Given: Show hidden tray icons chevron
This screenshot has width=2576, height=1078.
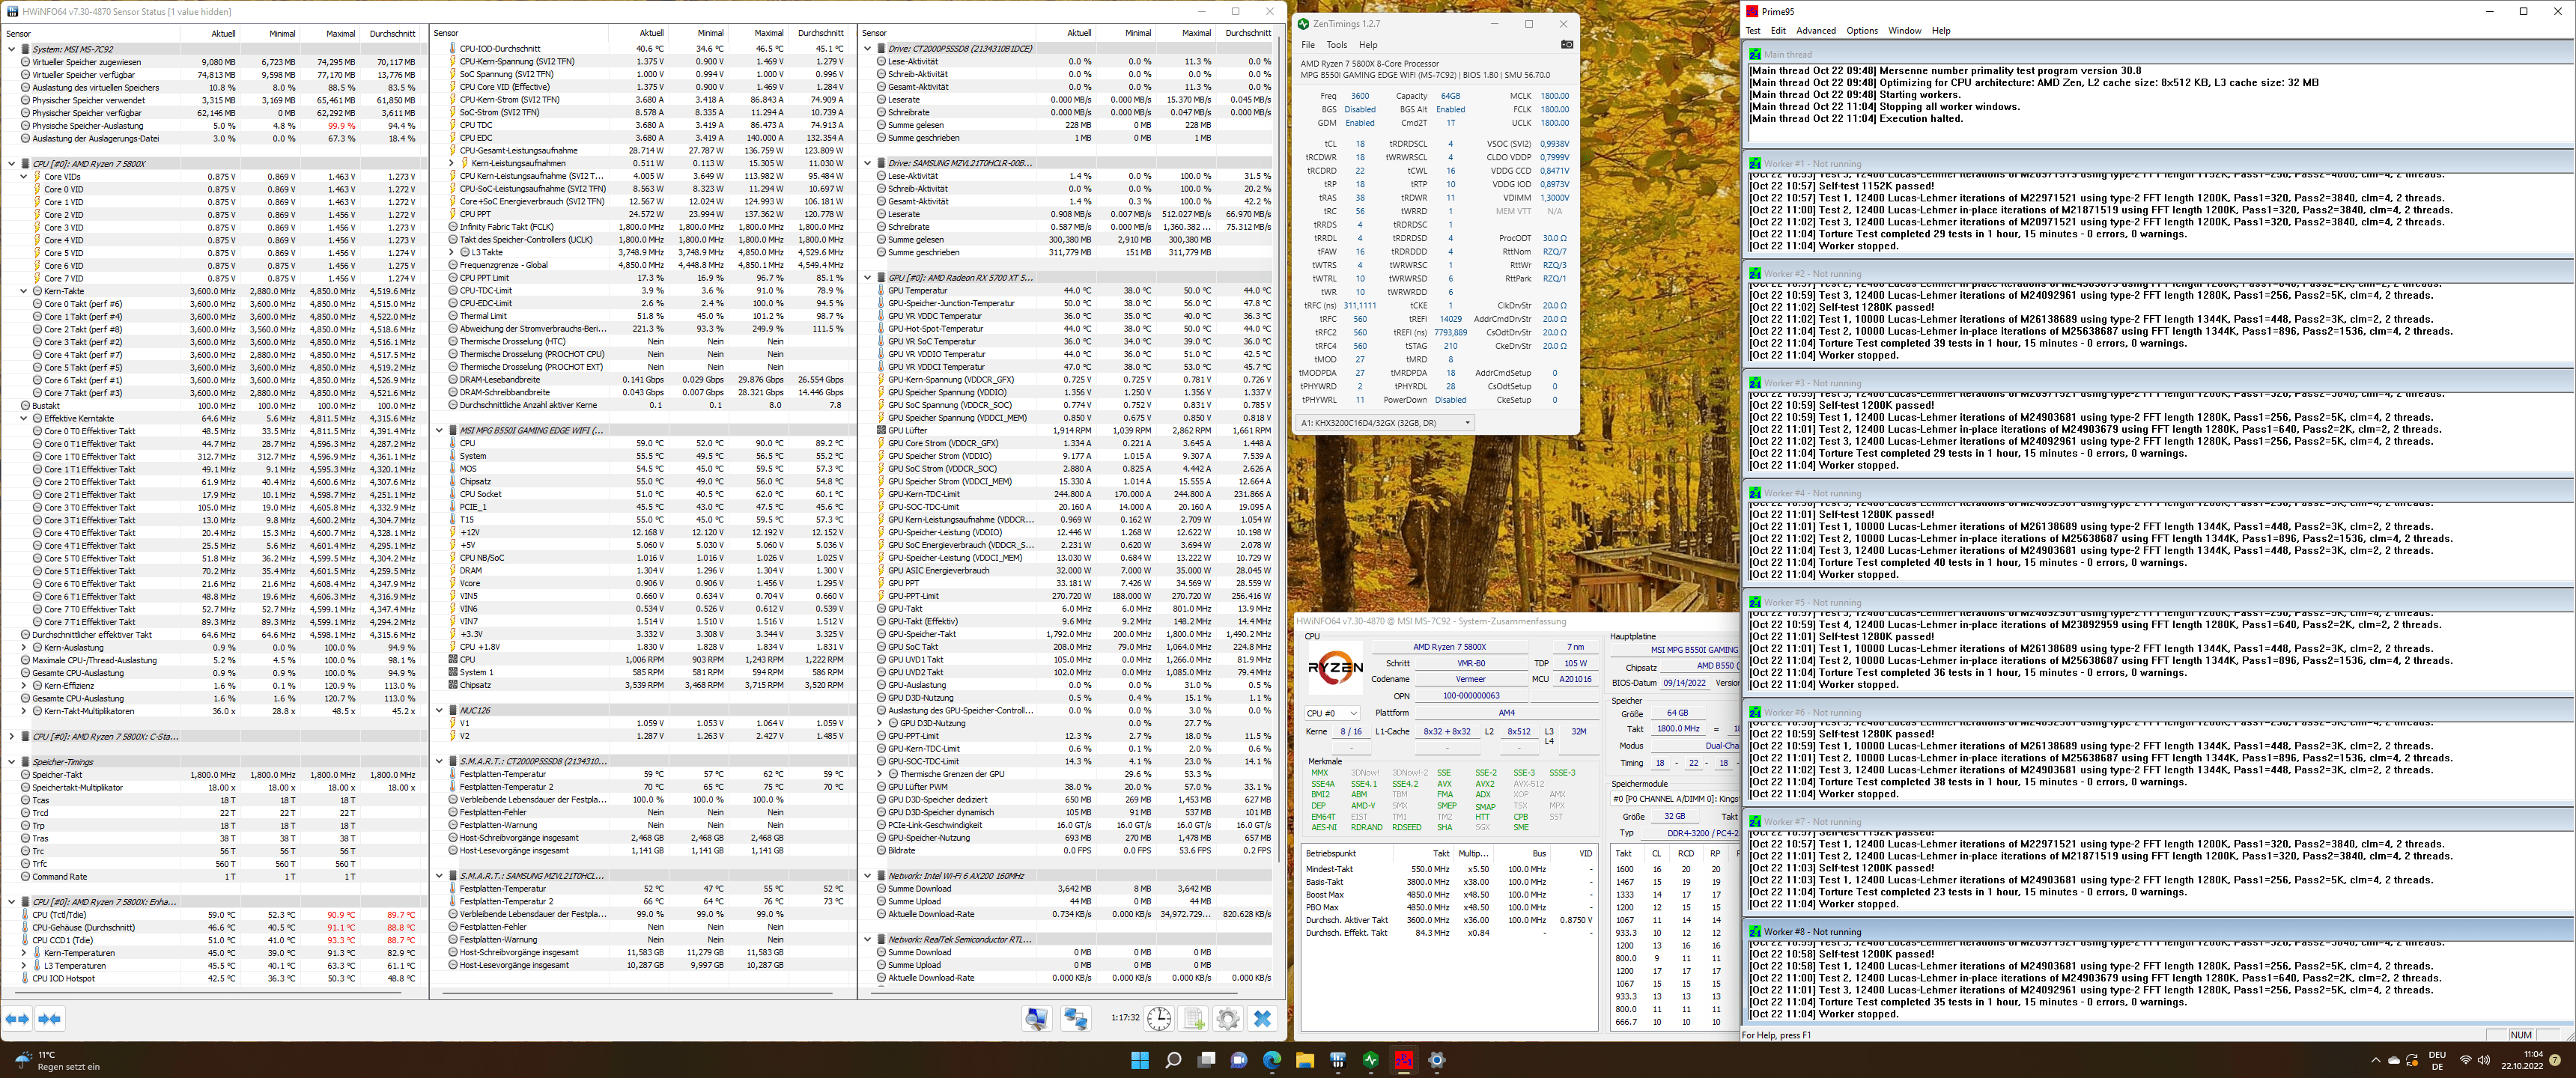Looking at the screenshot, I should coord(2376,1060).
